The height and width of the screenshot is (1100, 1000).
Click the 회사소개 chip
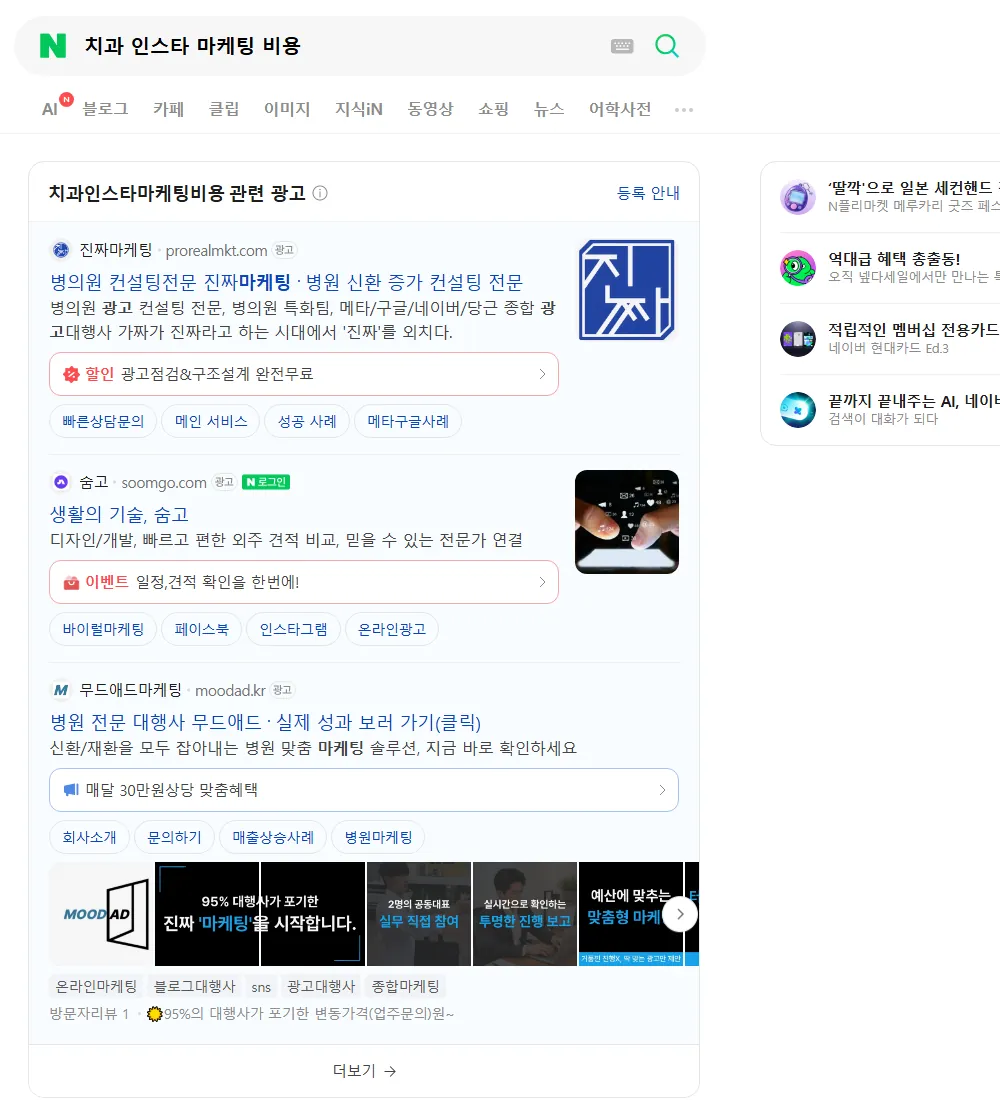click(89, 837)
